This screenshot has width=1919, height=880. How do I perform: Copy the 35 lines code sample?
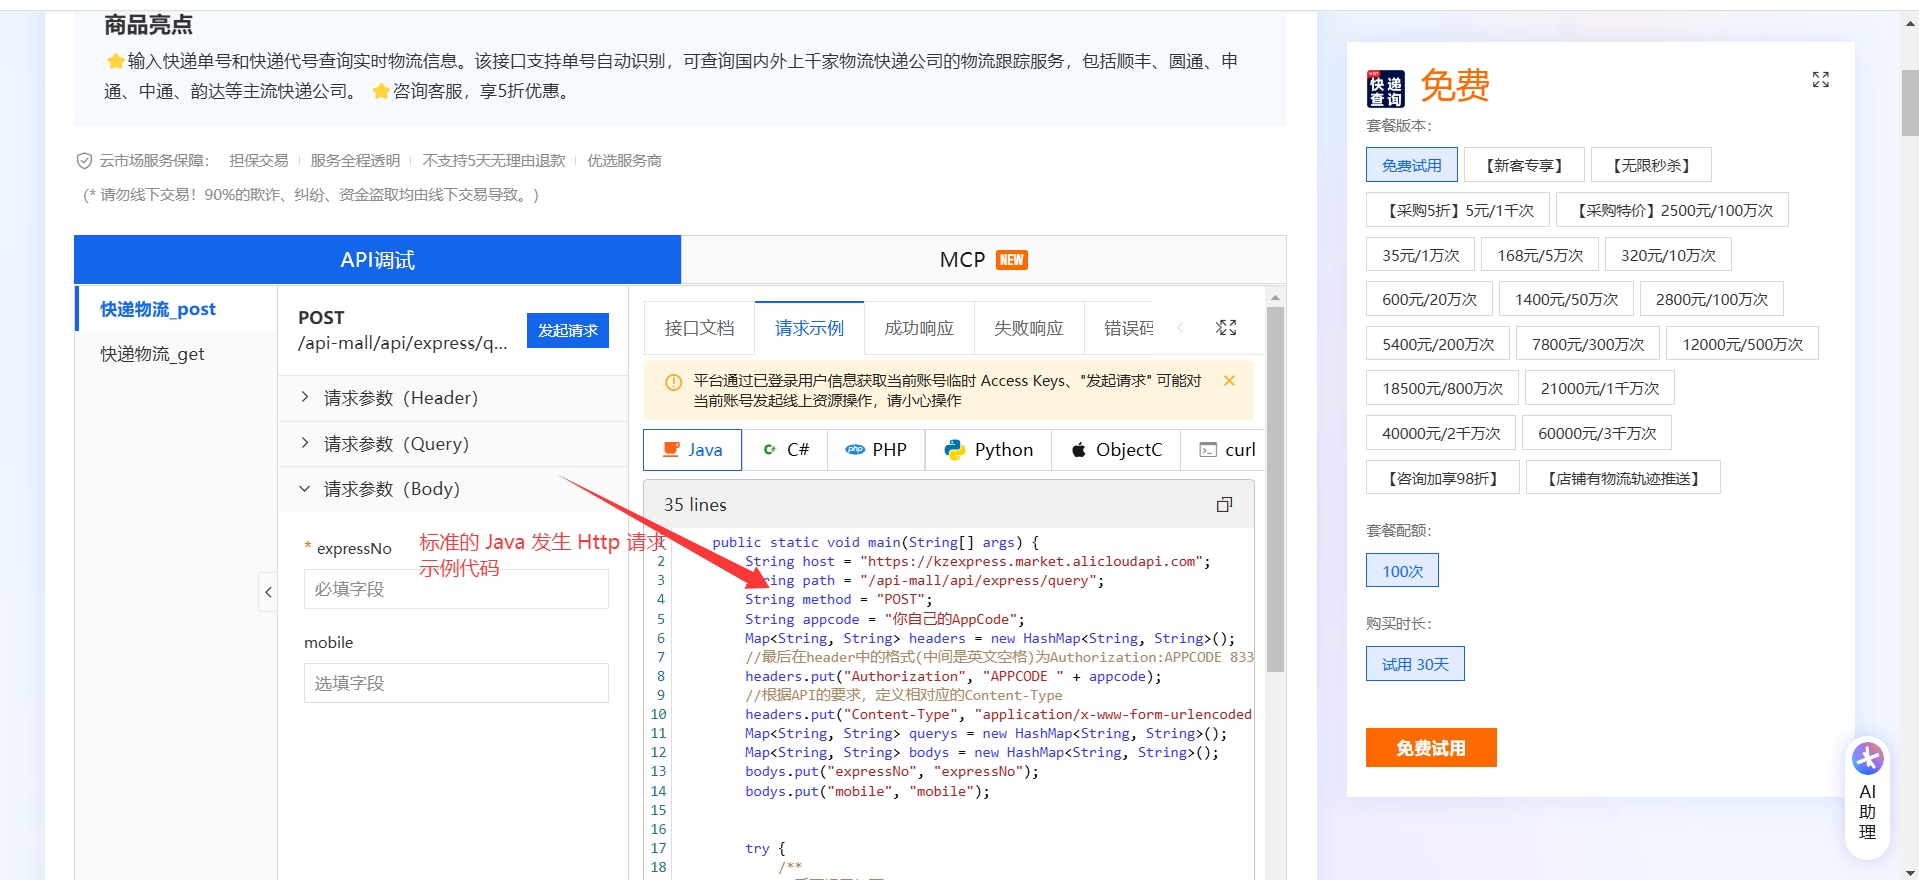click(x=1224, y=505)
